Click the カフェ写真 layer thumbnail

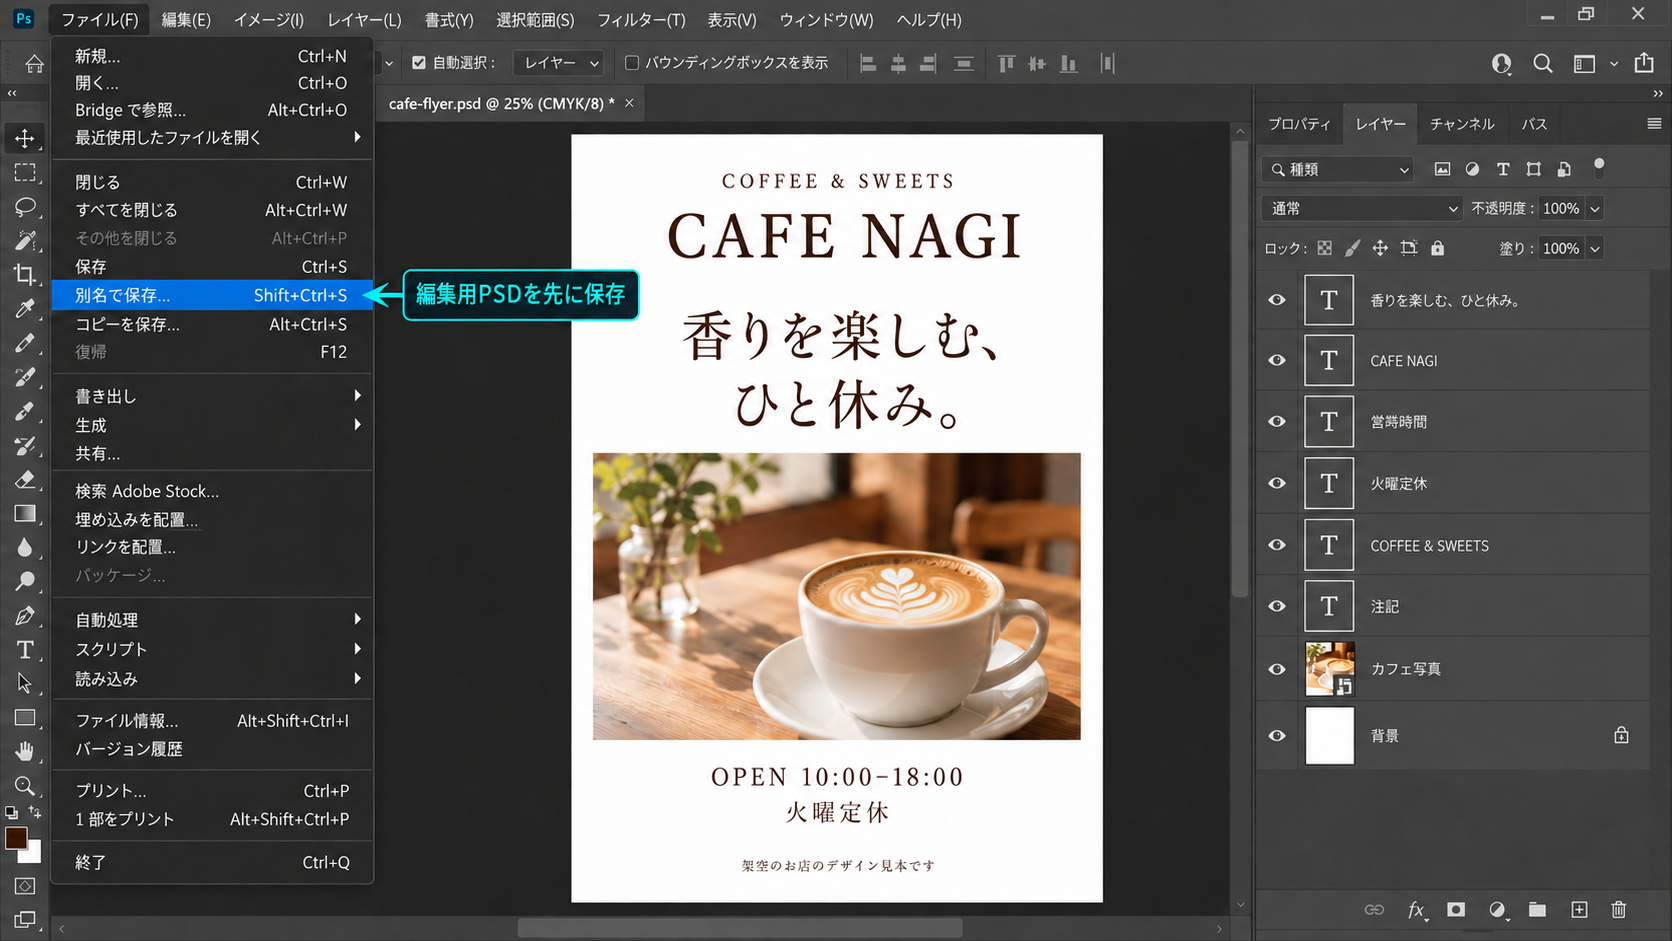(1329, 669)
